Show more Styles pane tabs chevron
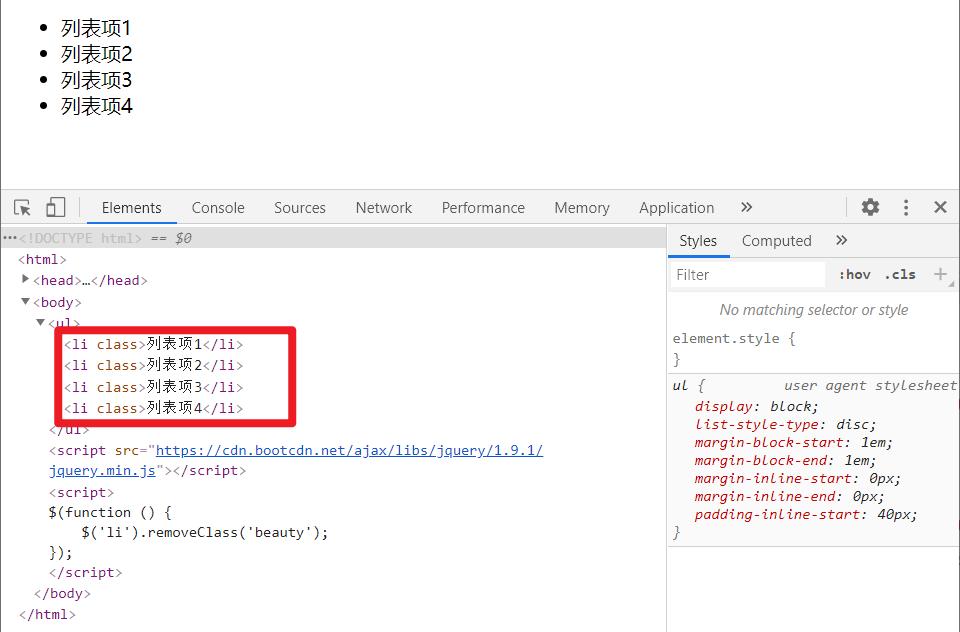This screenshot has height=632, width=960. [841, 240]
